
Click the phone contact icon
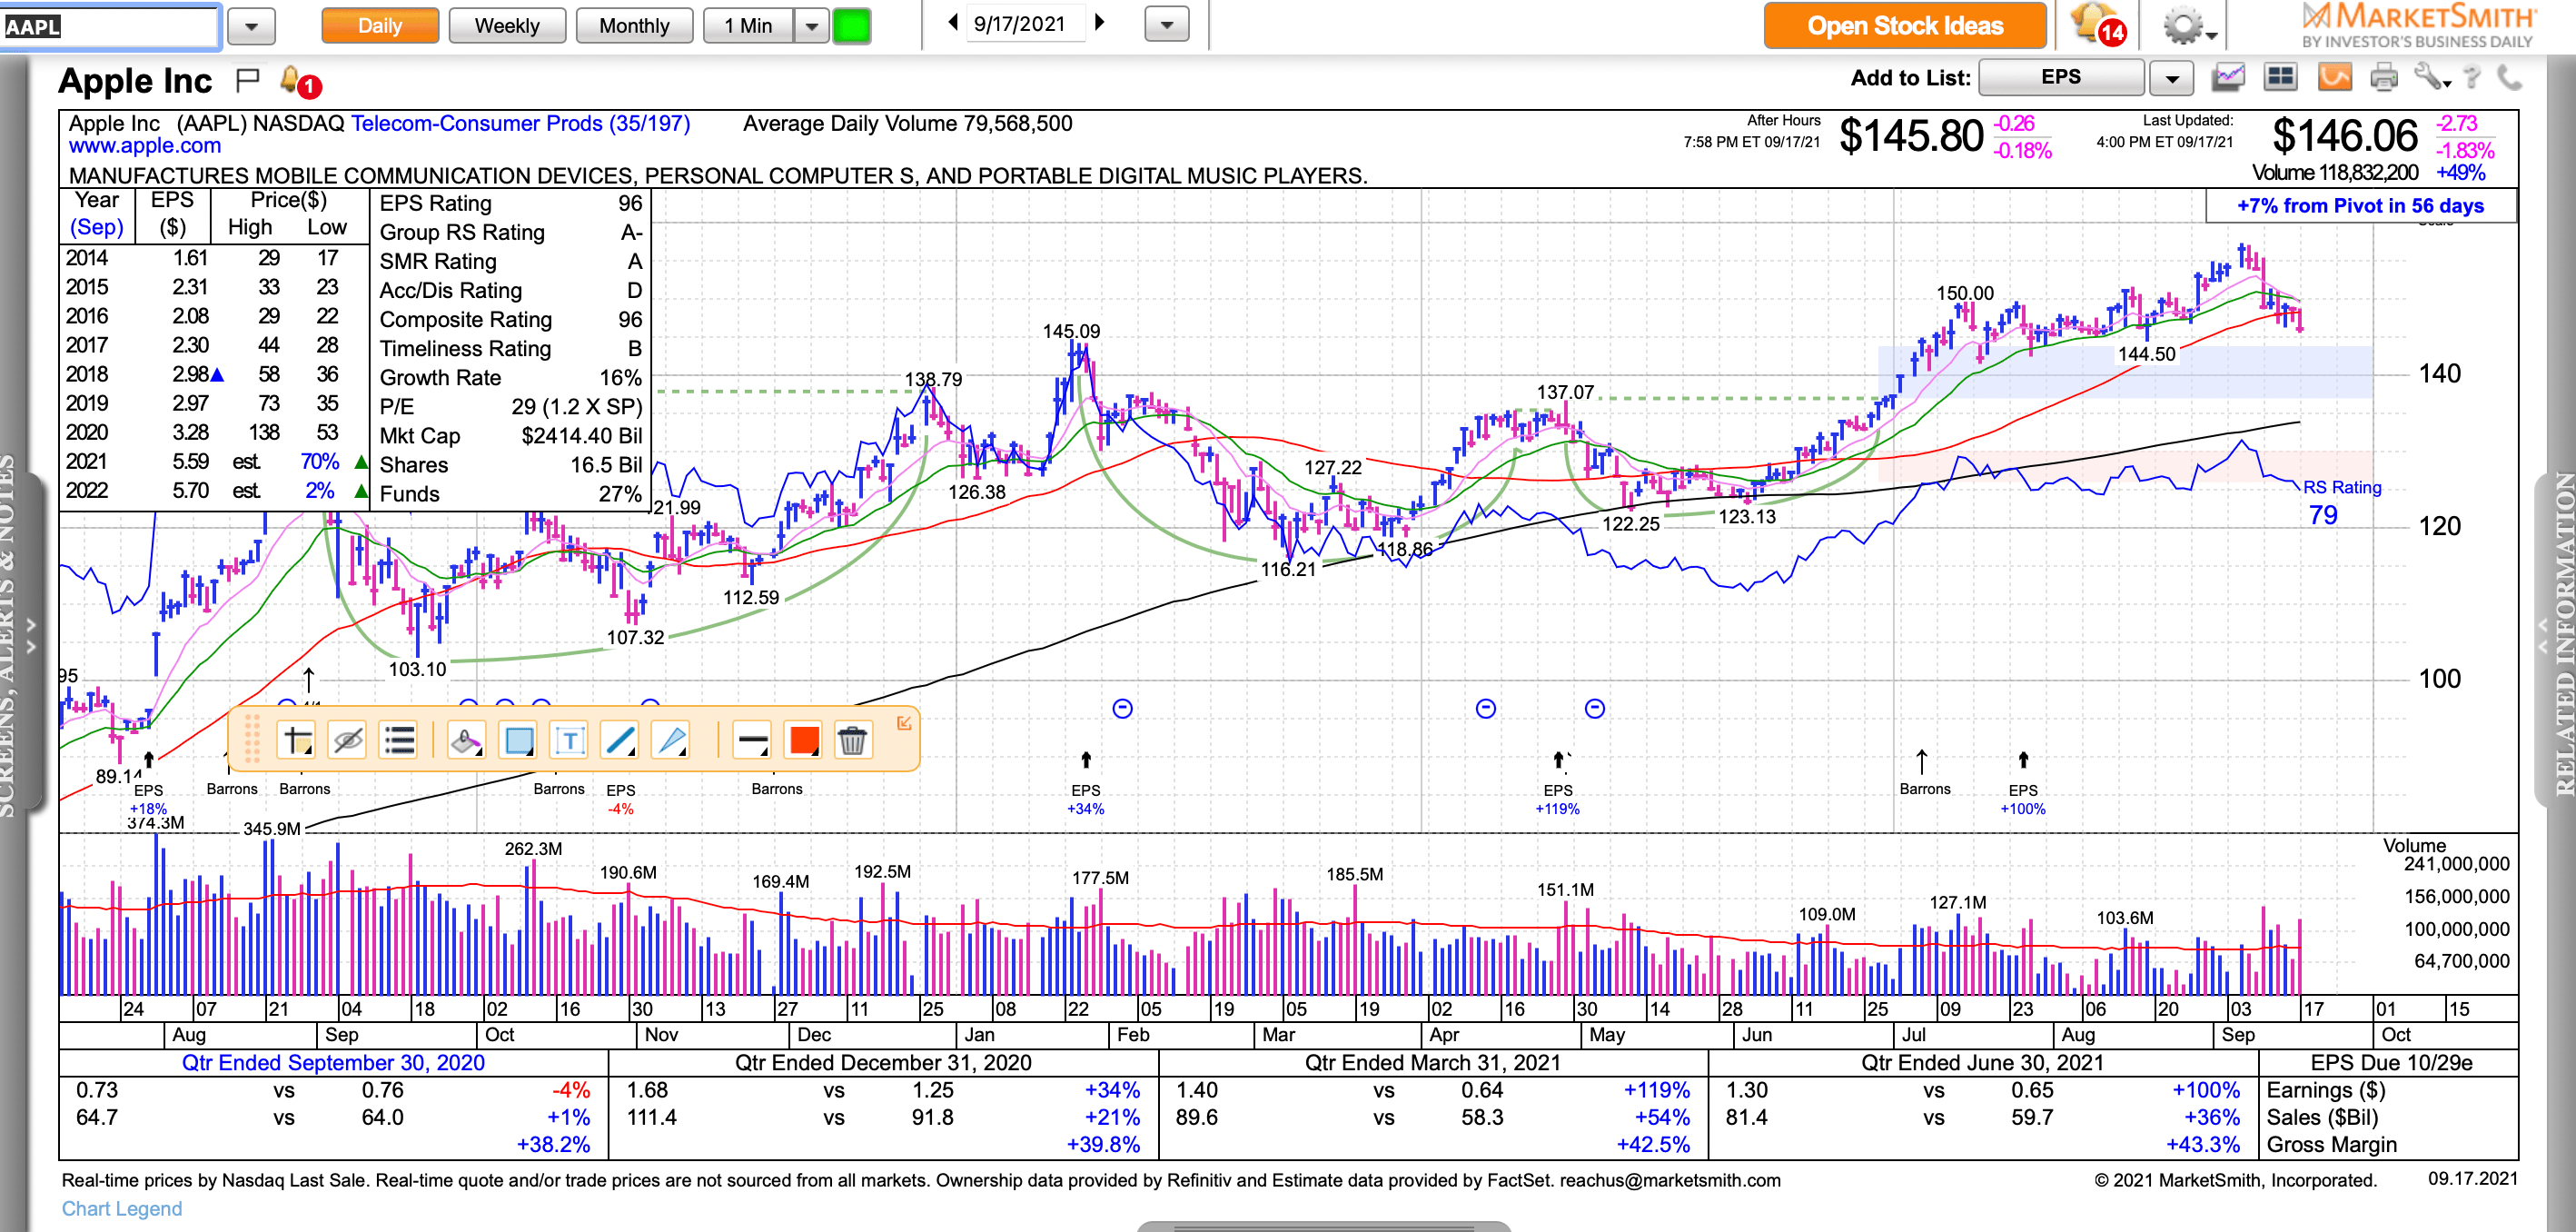(2509, 77)
